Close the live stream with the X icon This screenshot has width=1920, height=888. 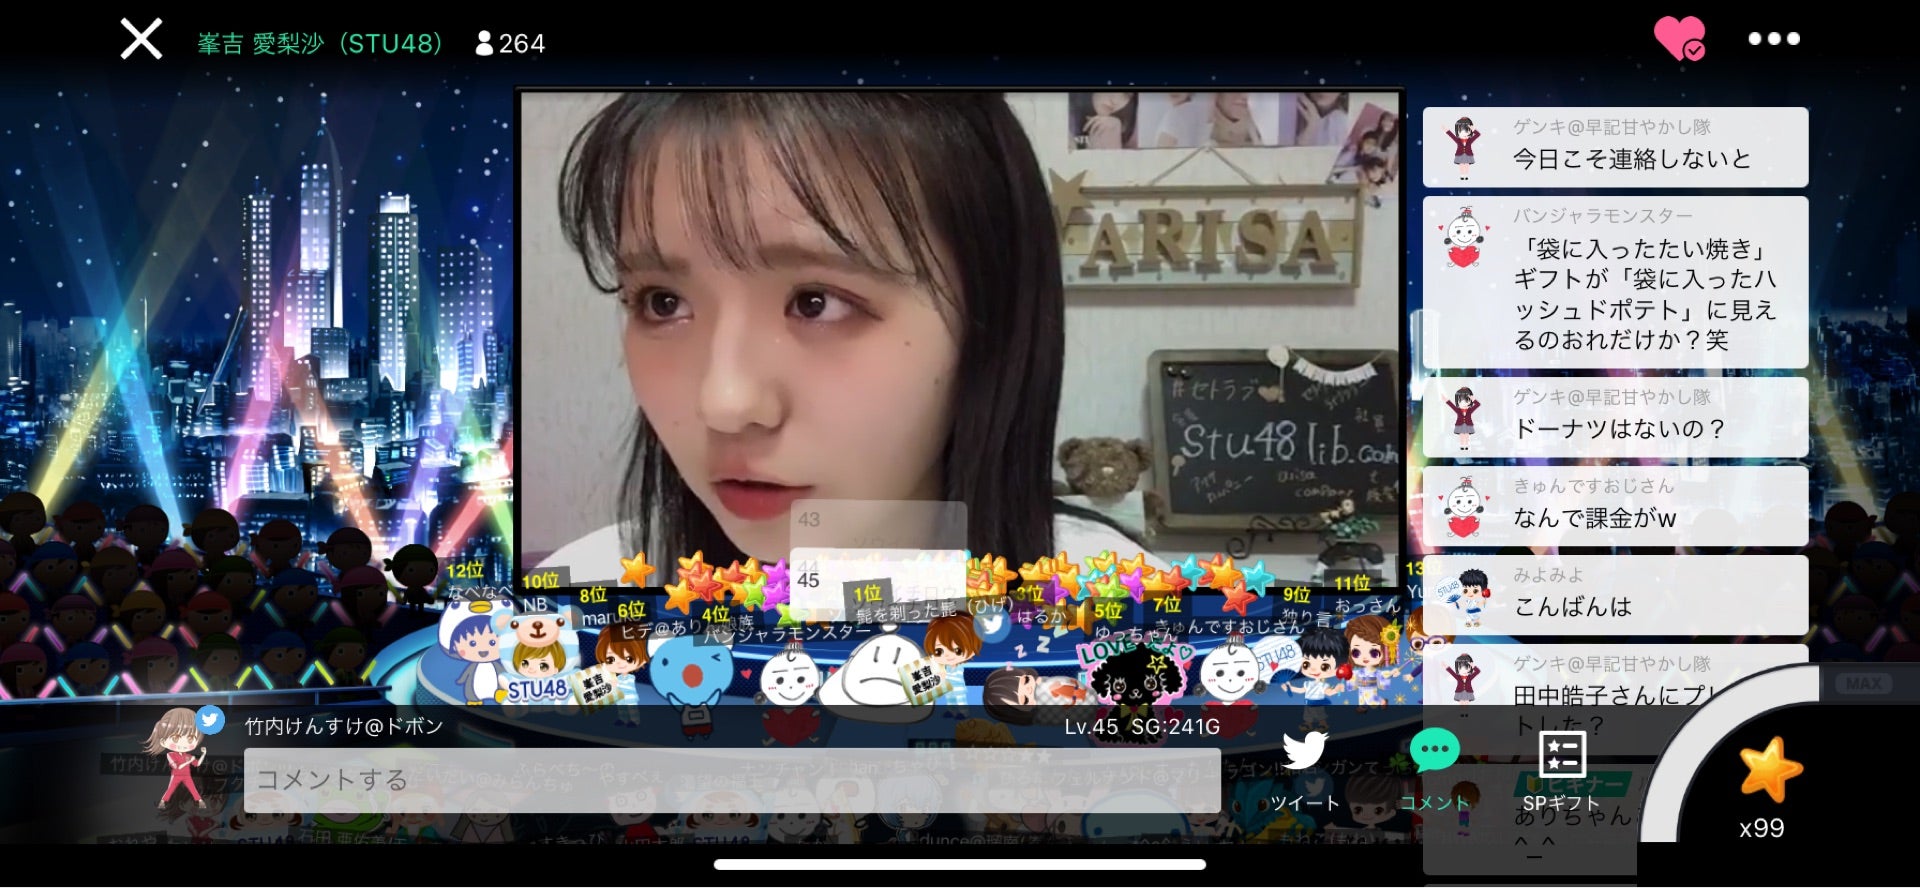click(141, 40)
